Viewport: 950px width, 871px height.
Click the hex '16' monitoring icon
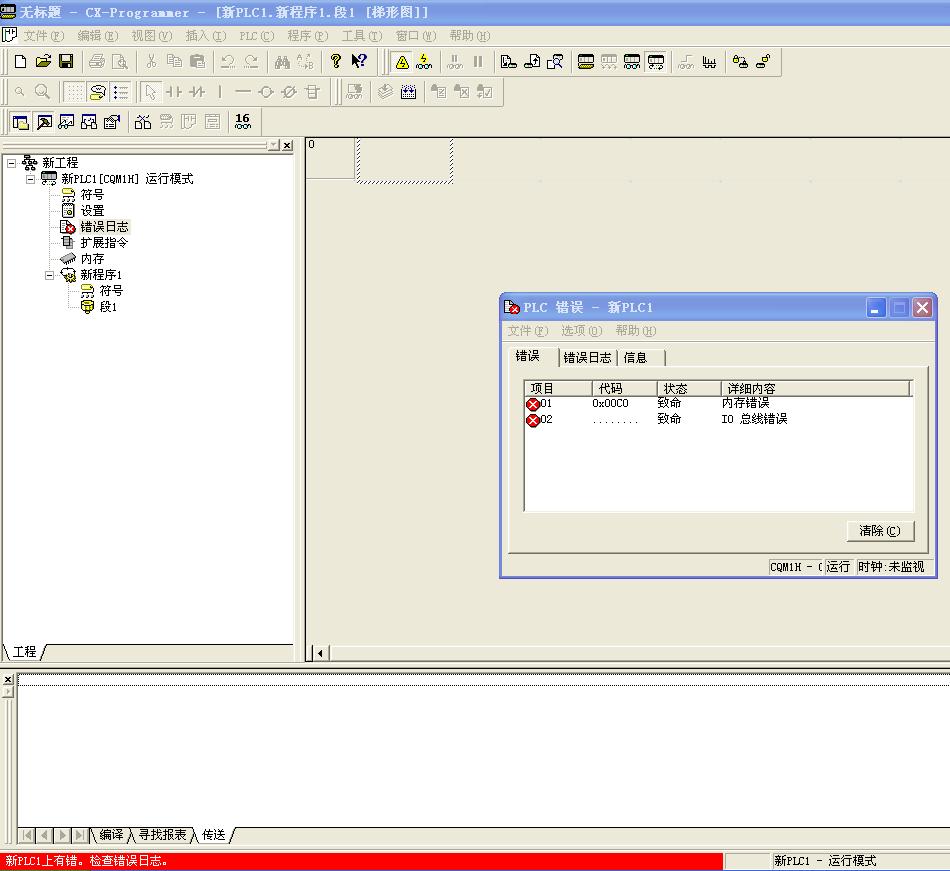point(242,122)
